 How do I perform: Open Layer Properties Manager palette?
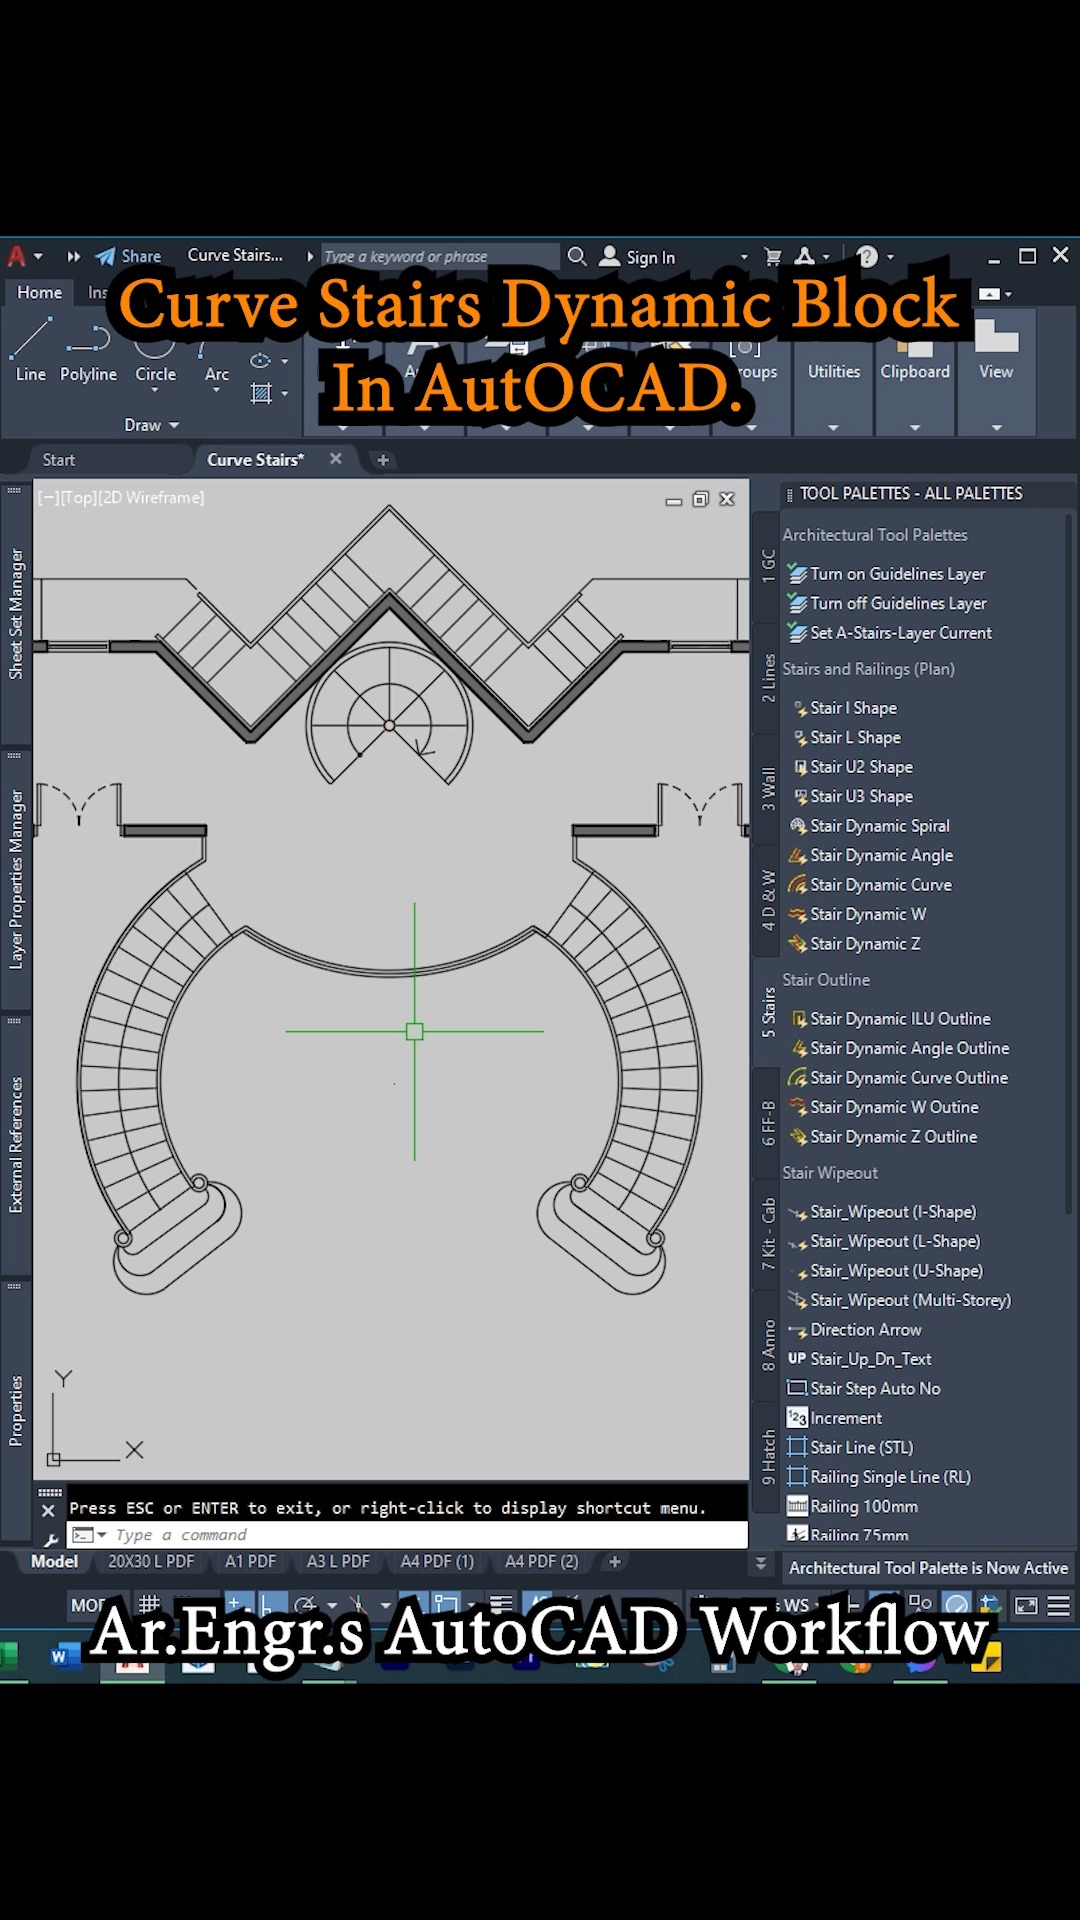[x=16, y=880]
